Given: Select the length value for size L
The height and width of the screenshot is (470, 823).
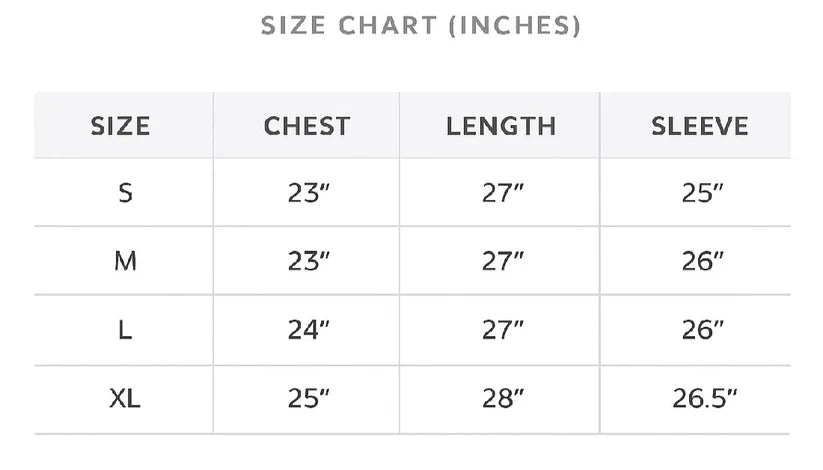Looking at the screenshot, I should point(503,330).
